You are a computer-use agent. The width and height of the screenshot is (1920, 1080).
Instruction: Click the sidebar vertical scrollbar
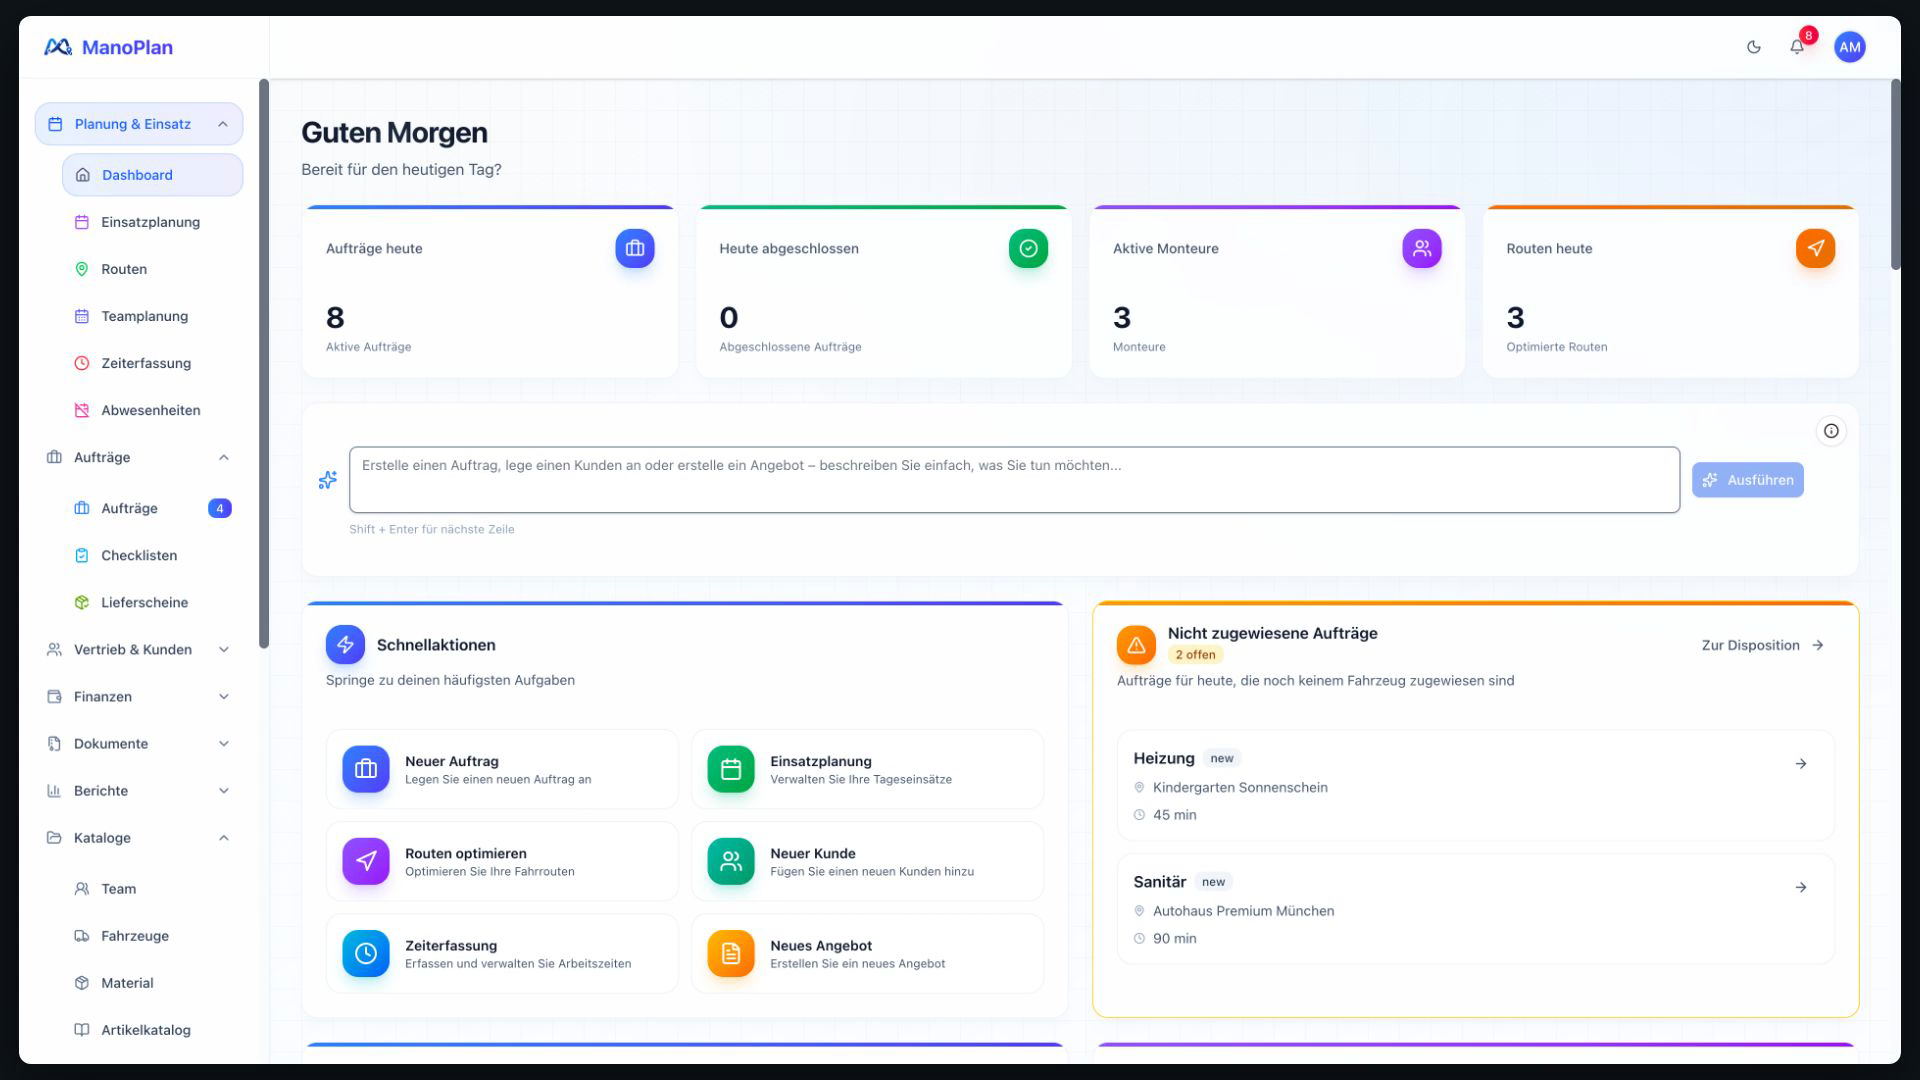point(264,363)
